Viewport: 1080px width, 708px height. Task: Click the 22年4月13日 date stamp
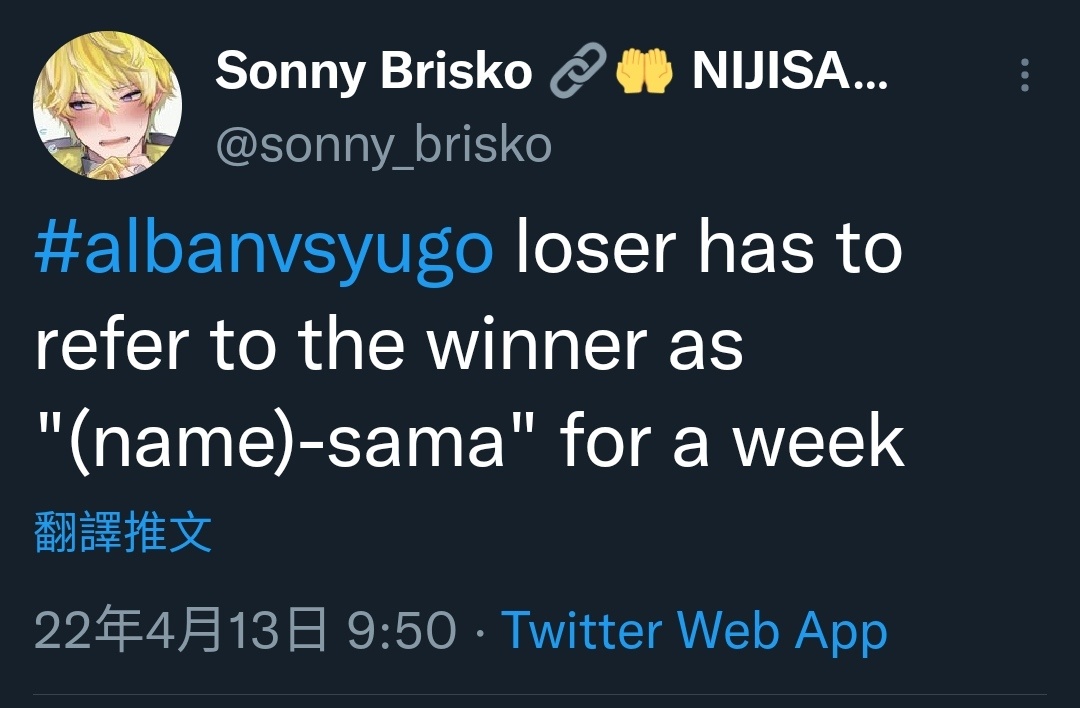tap(180, 629)
